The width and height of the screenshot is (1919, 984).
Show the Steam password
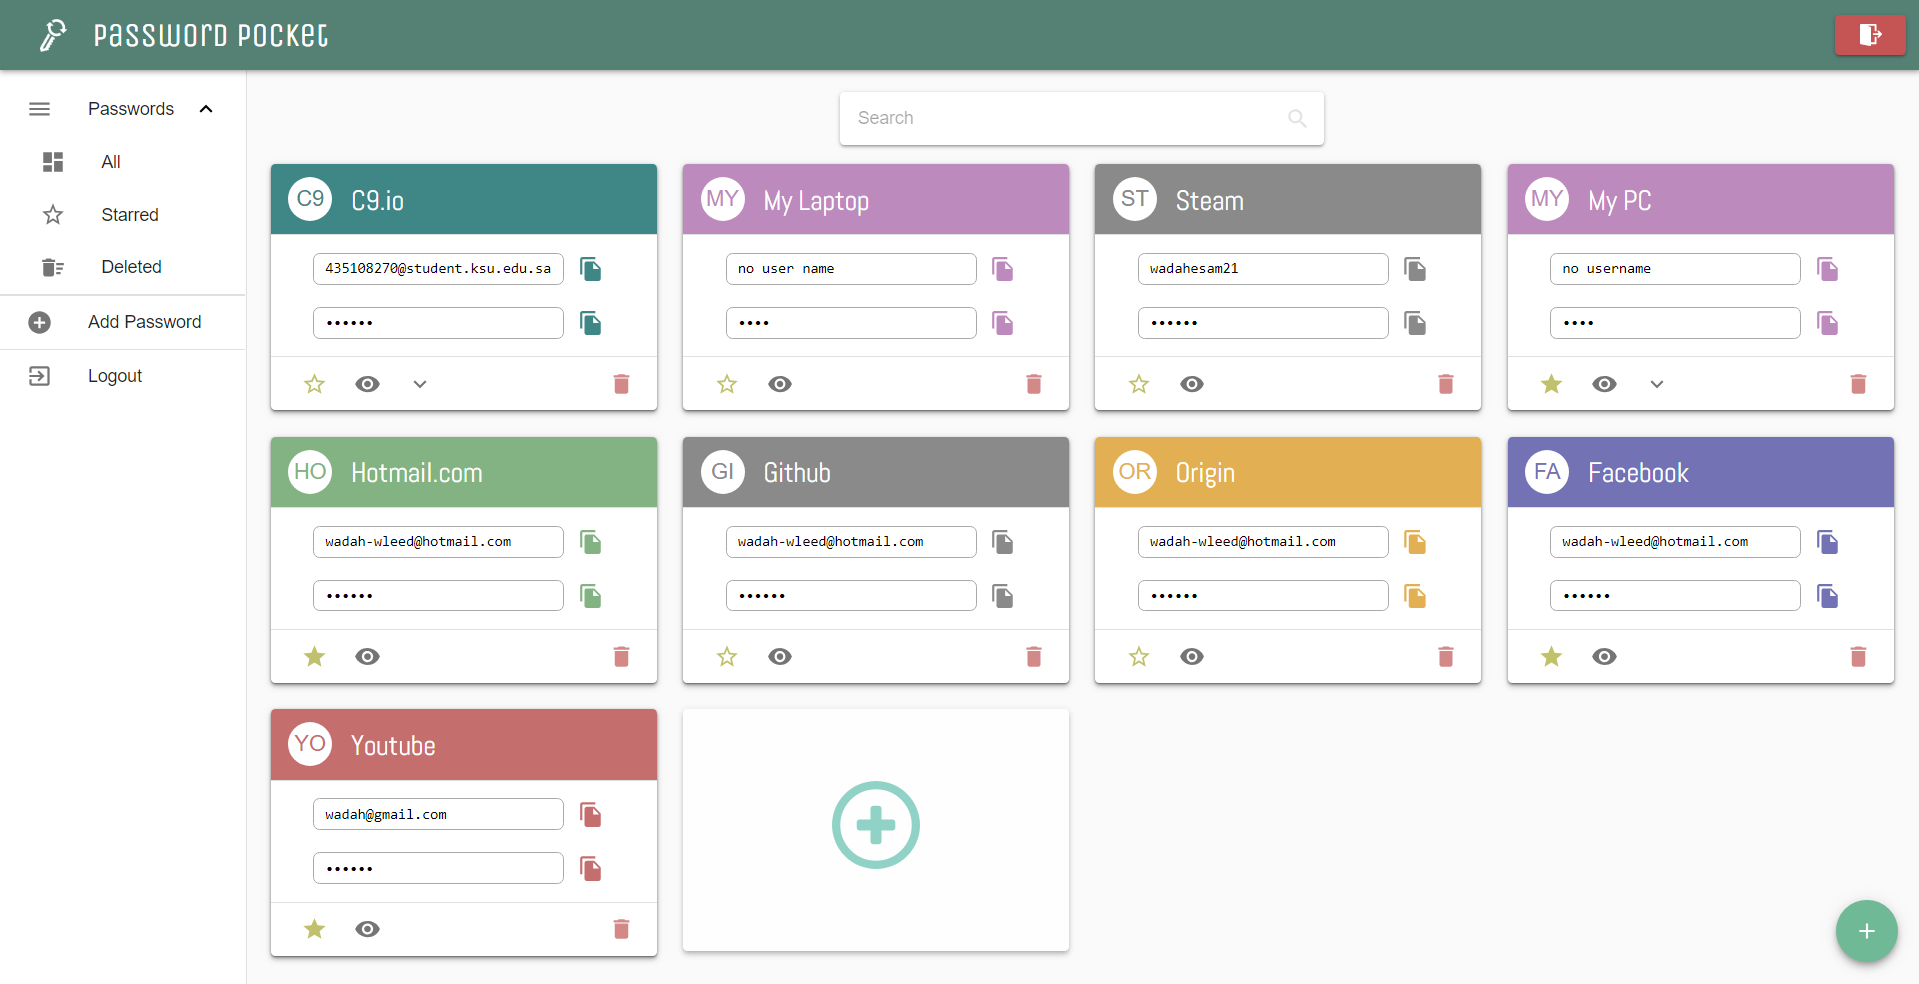click(x=1192, y=384)
